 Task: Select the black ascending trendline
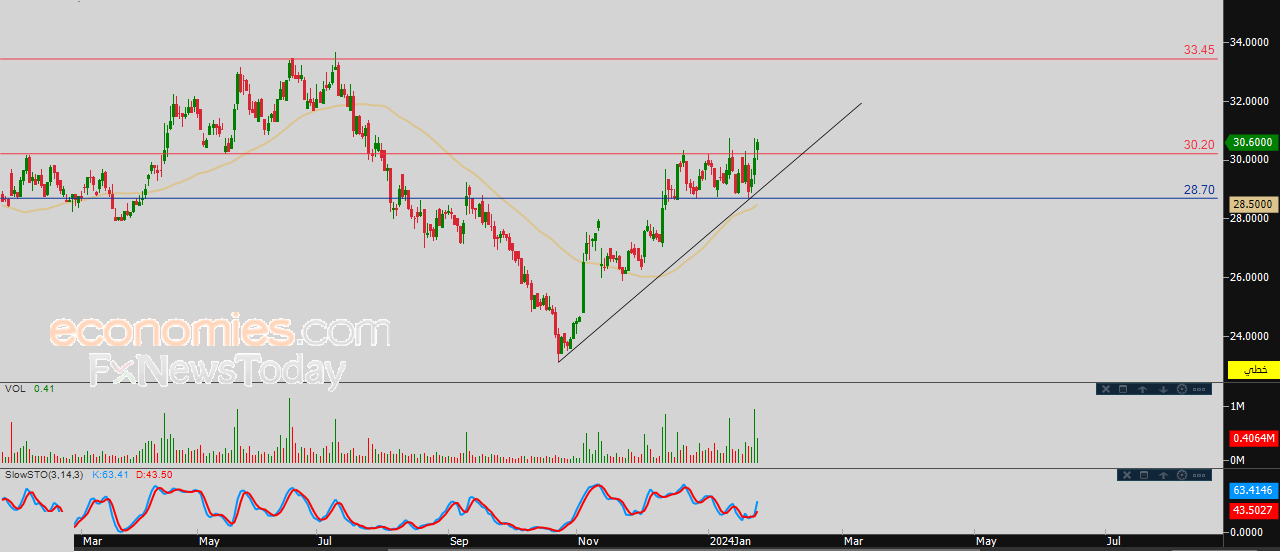pos(710,232)
